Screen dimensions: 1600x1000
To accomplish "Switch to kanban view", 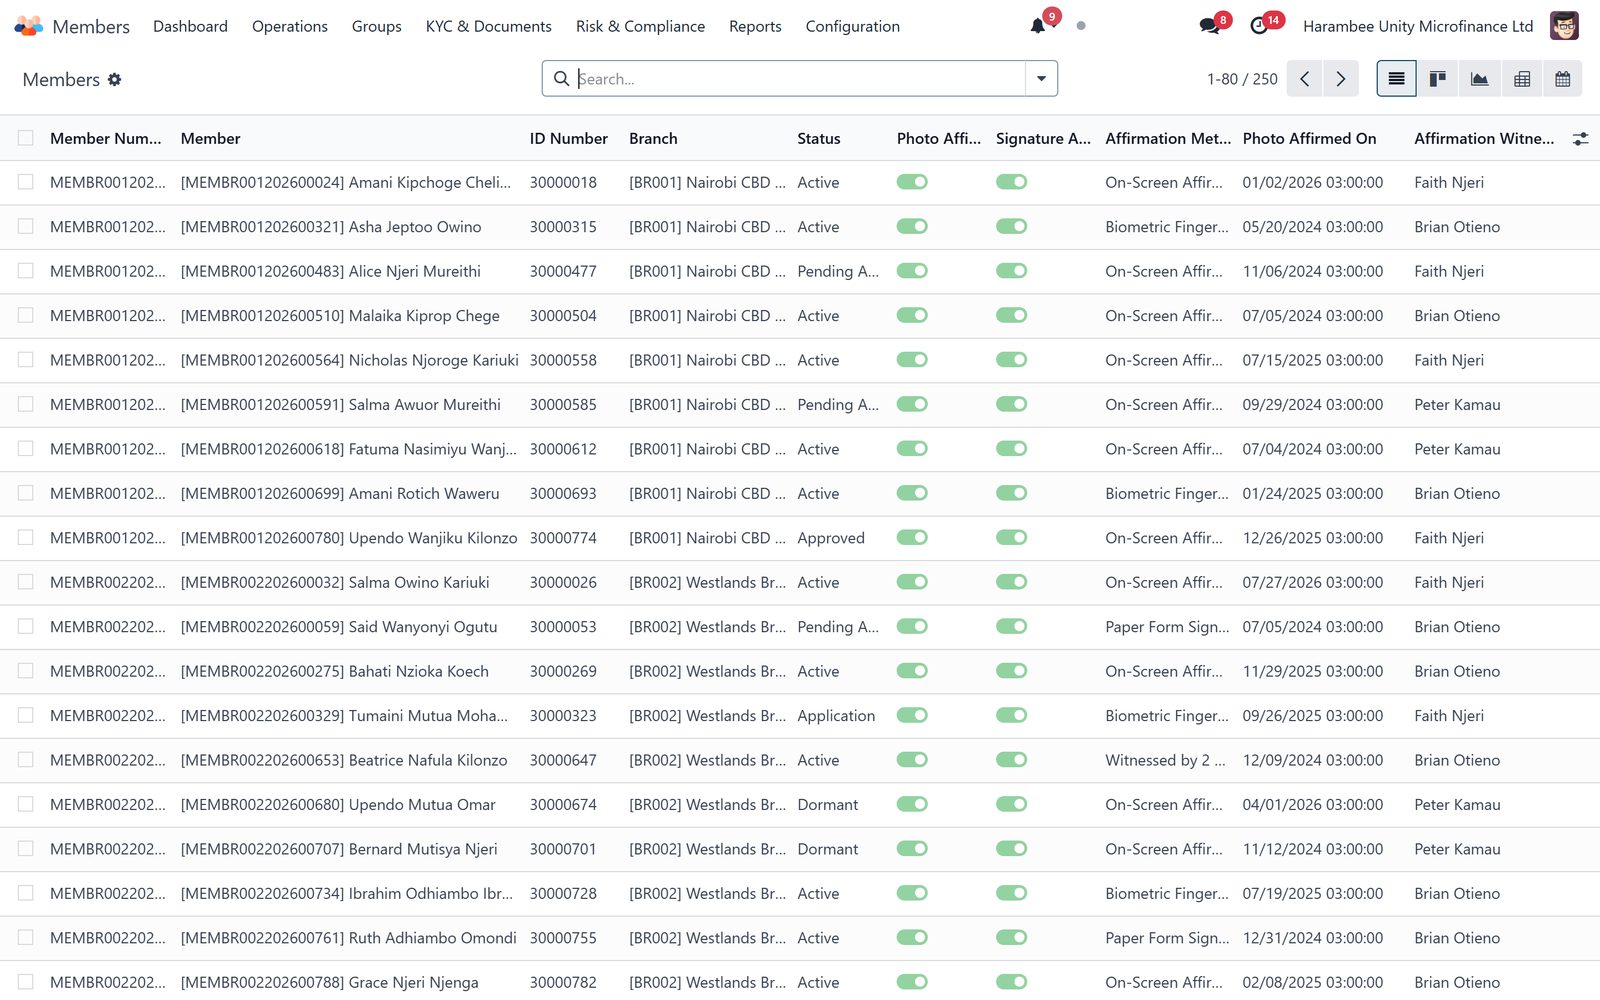I will click(x=1438, y=79).
